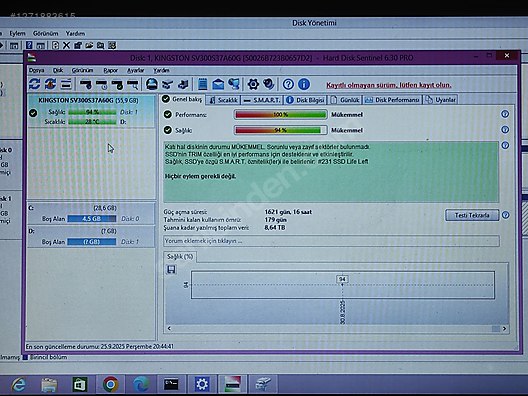Open the Uyarılar tab

point(440,100)
